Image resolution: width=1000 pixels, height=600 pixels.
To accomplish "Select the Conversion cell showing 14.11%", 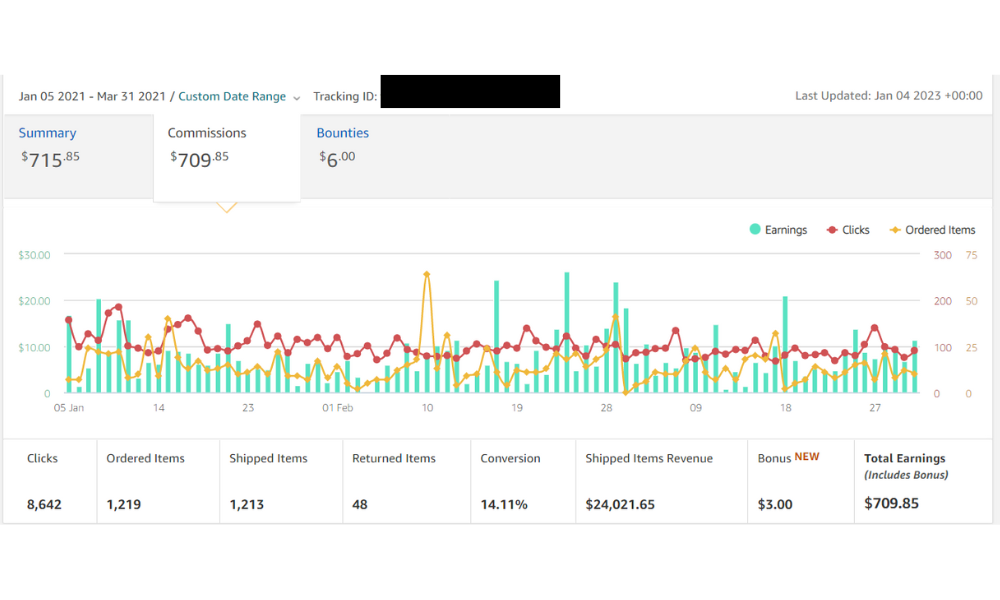I will (523, 481).
